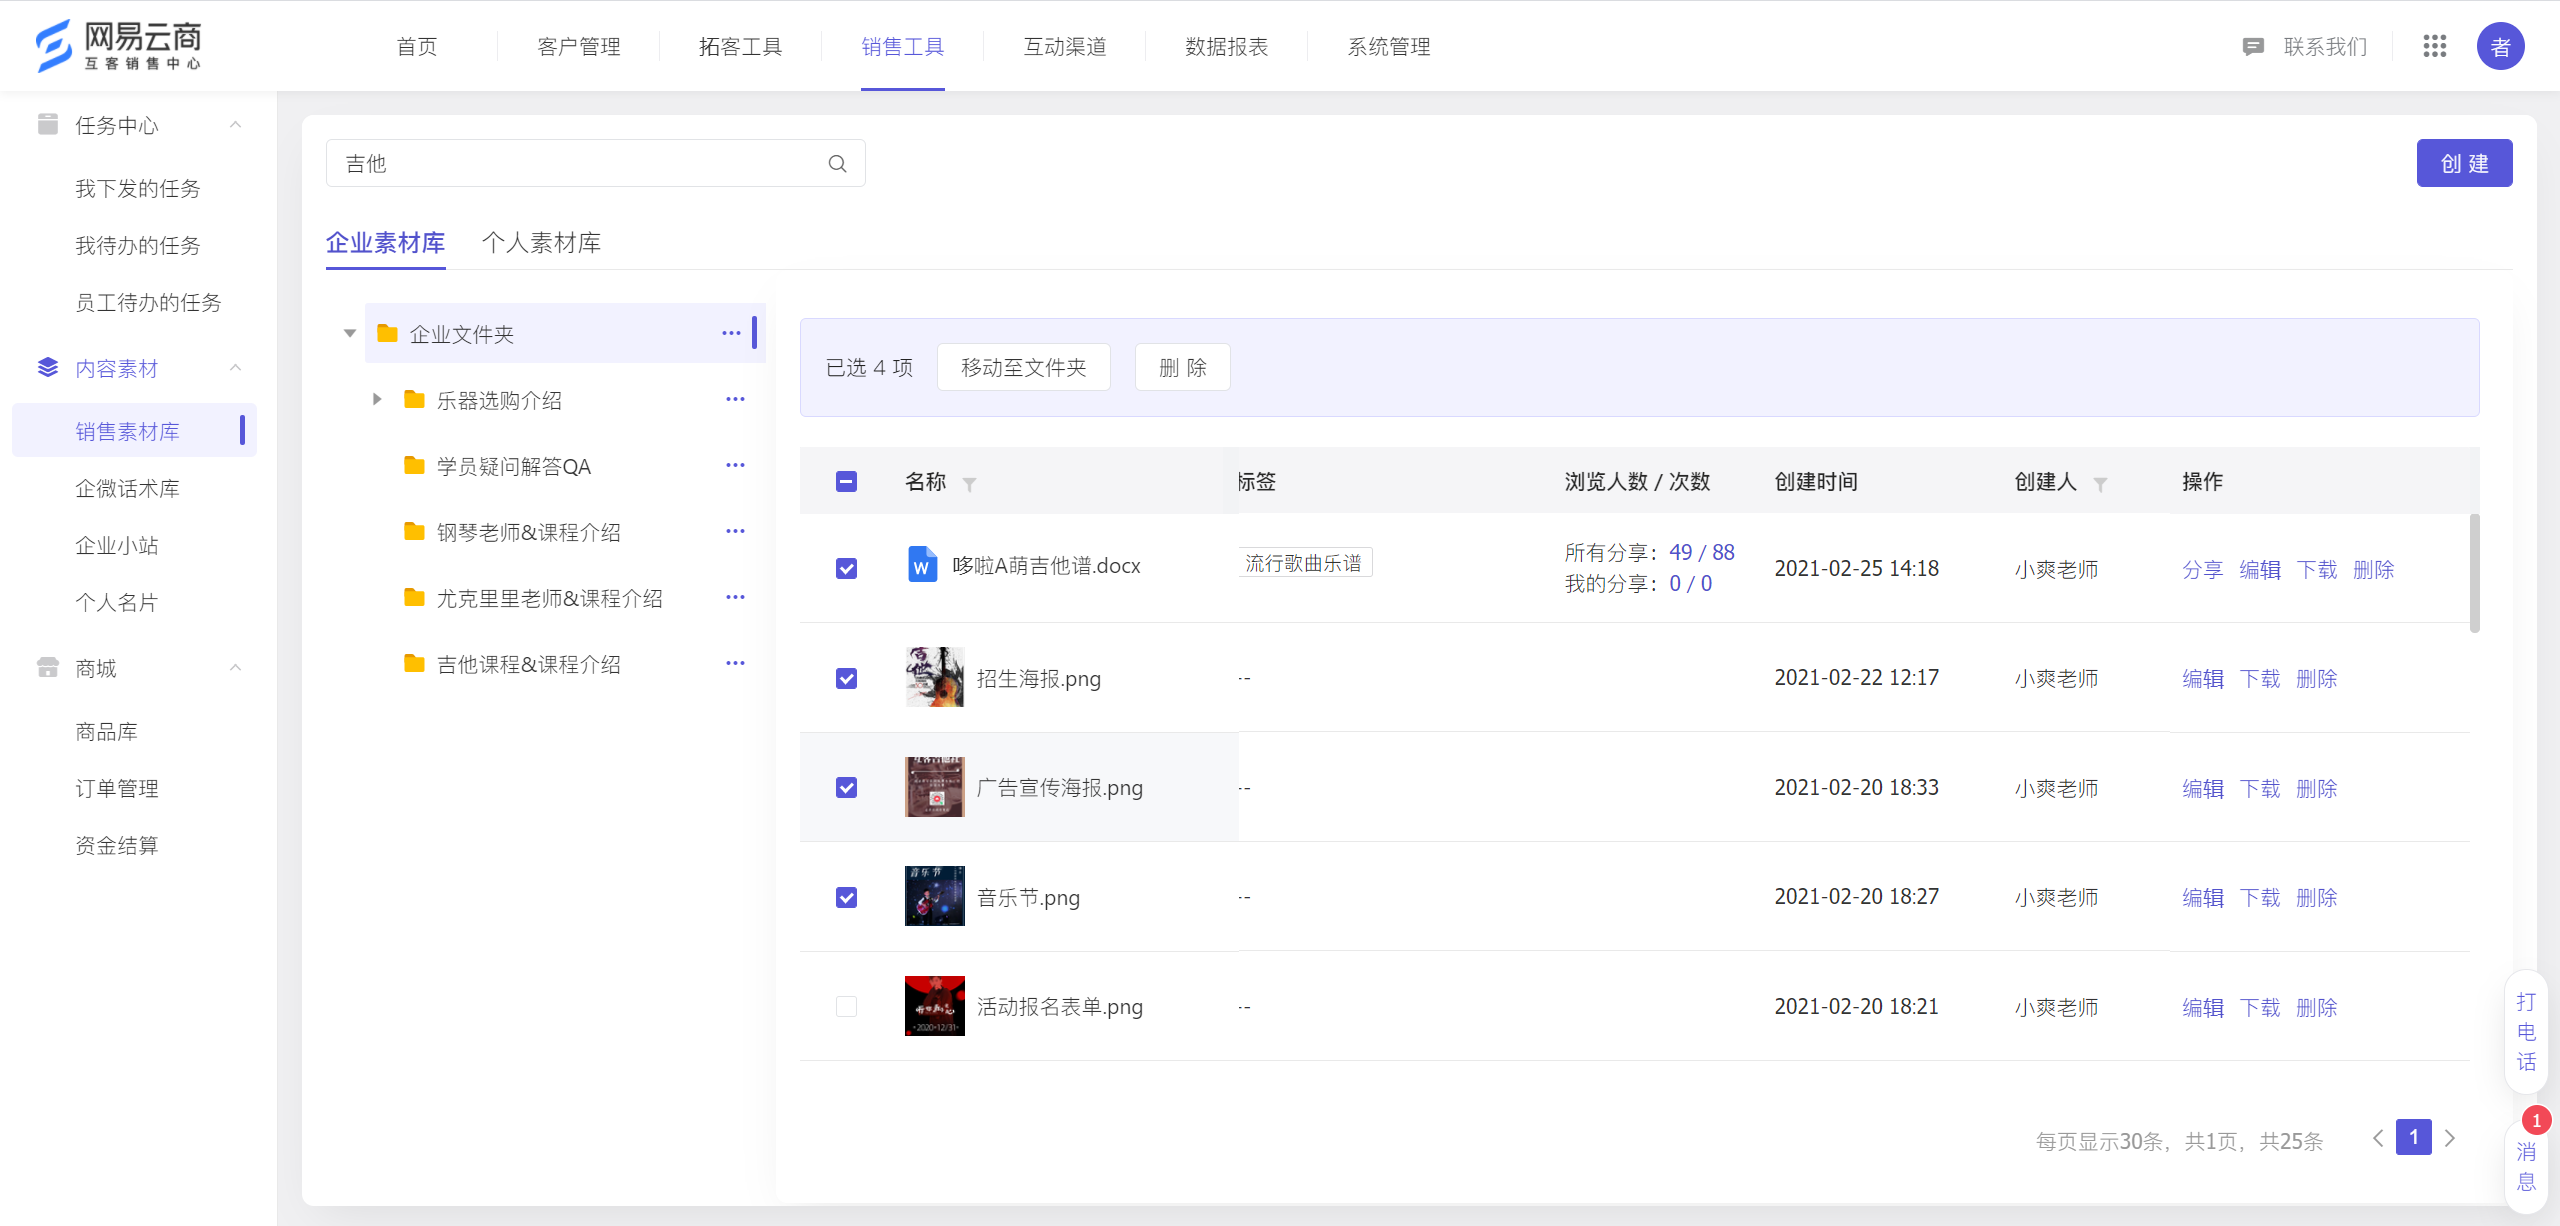Uncheck the 招生海报.png checkbox
Screen dimensions: 2560x1226
tap(846, 678)
